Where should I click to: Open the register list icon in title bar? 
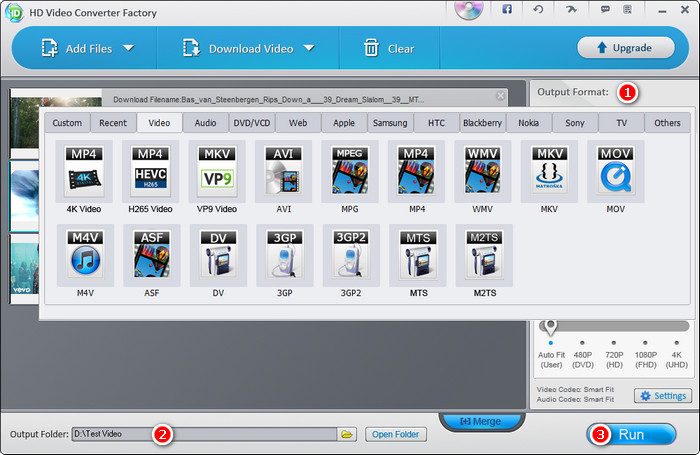pyautogui.click(x=627, y=9)
